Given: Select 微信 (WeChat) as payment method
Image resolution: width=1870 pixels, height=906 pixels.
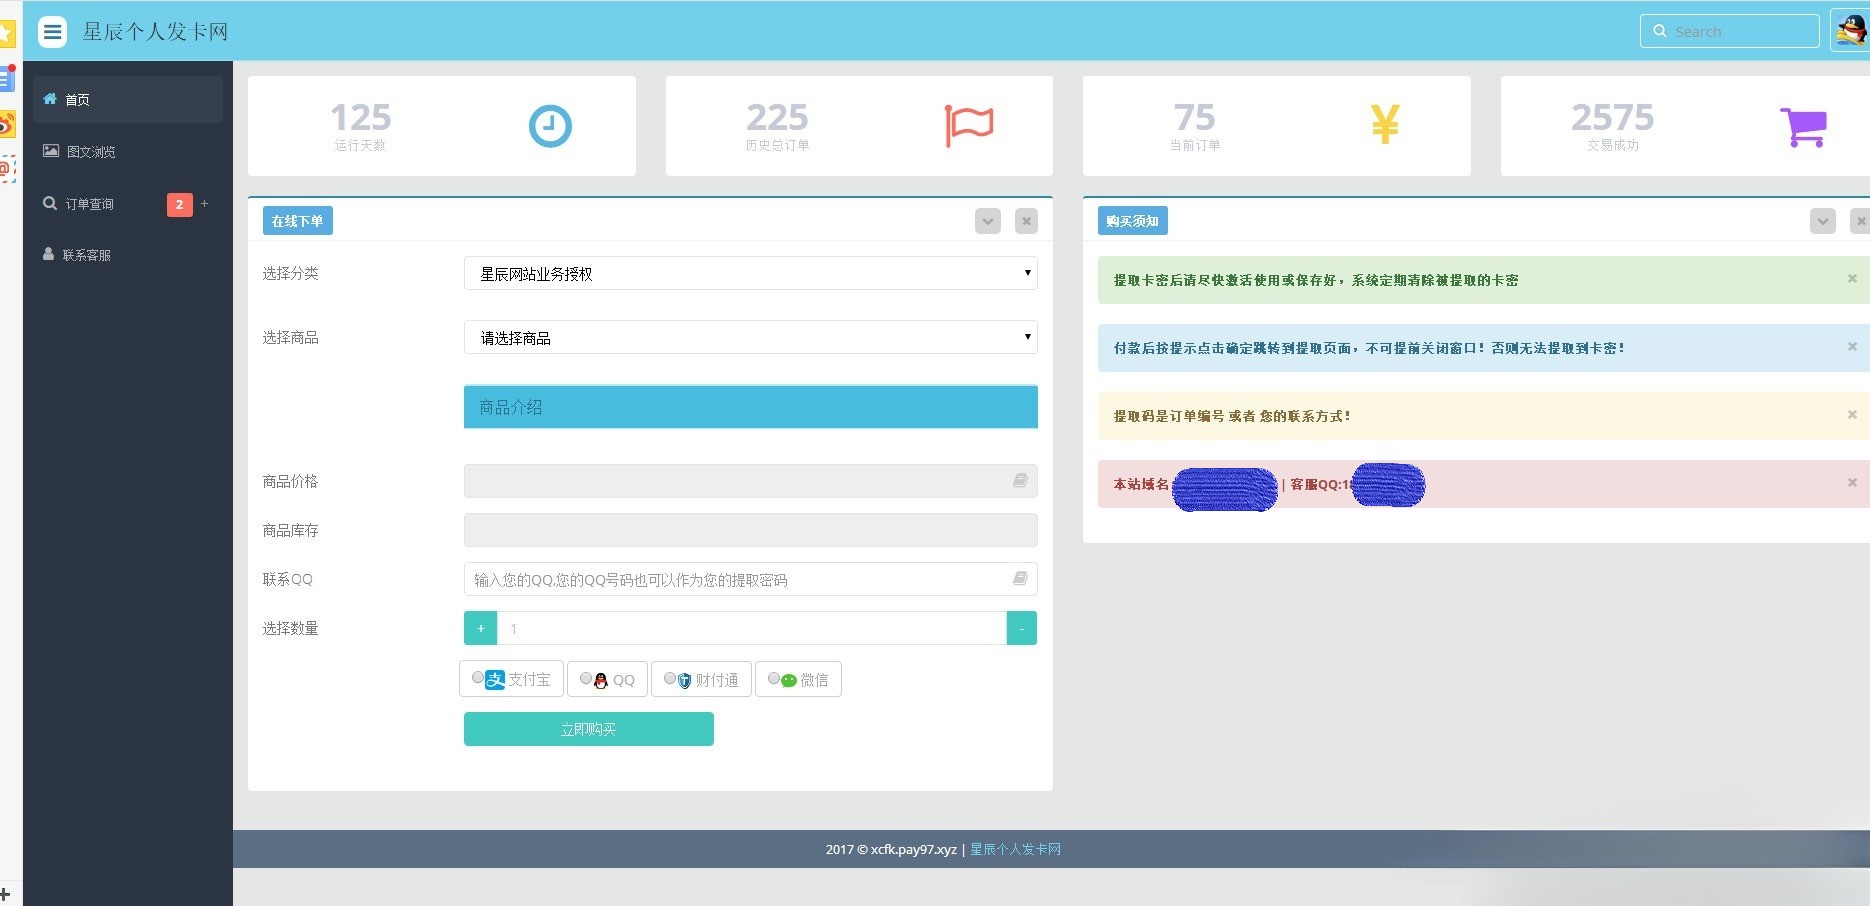Looking at the screenshot, I should (x=774, y=678).
